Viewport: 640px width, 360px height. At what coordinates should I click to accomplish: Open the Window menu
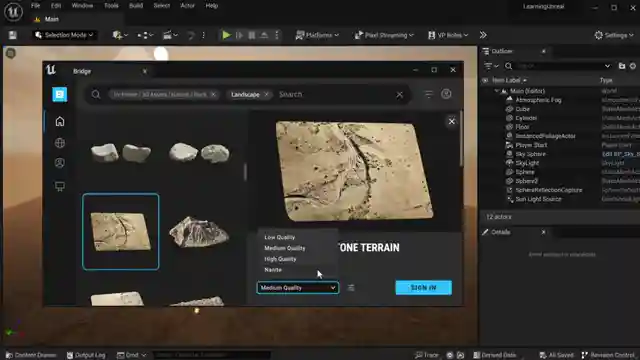(x=82, y=6)
